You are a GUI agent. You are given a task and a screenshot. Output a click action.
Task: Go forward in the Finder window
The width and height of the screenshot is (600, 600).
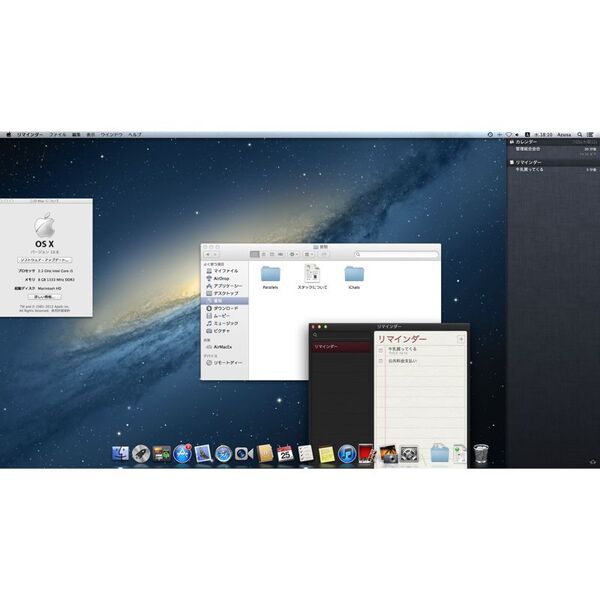(216, 254)
